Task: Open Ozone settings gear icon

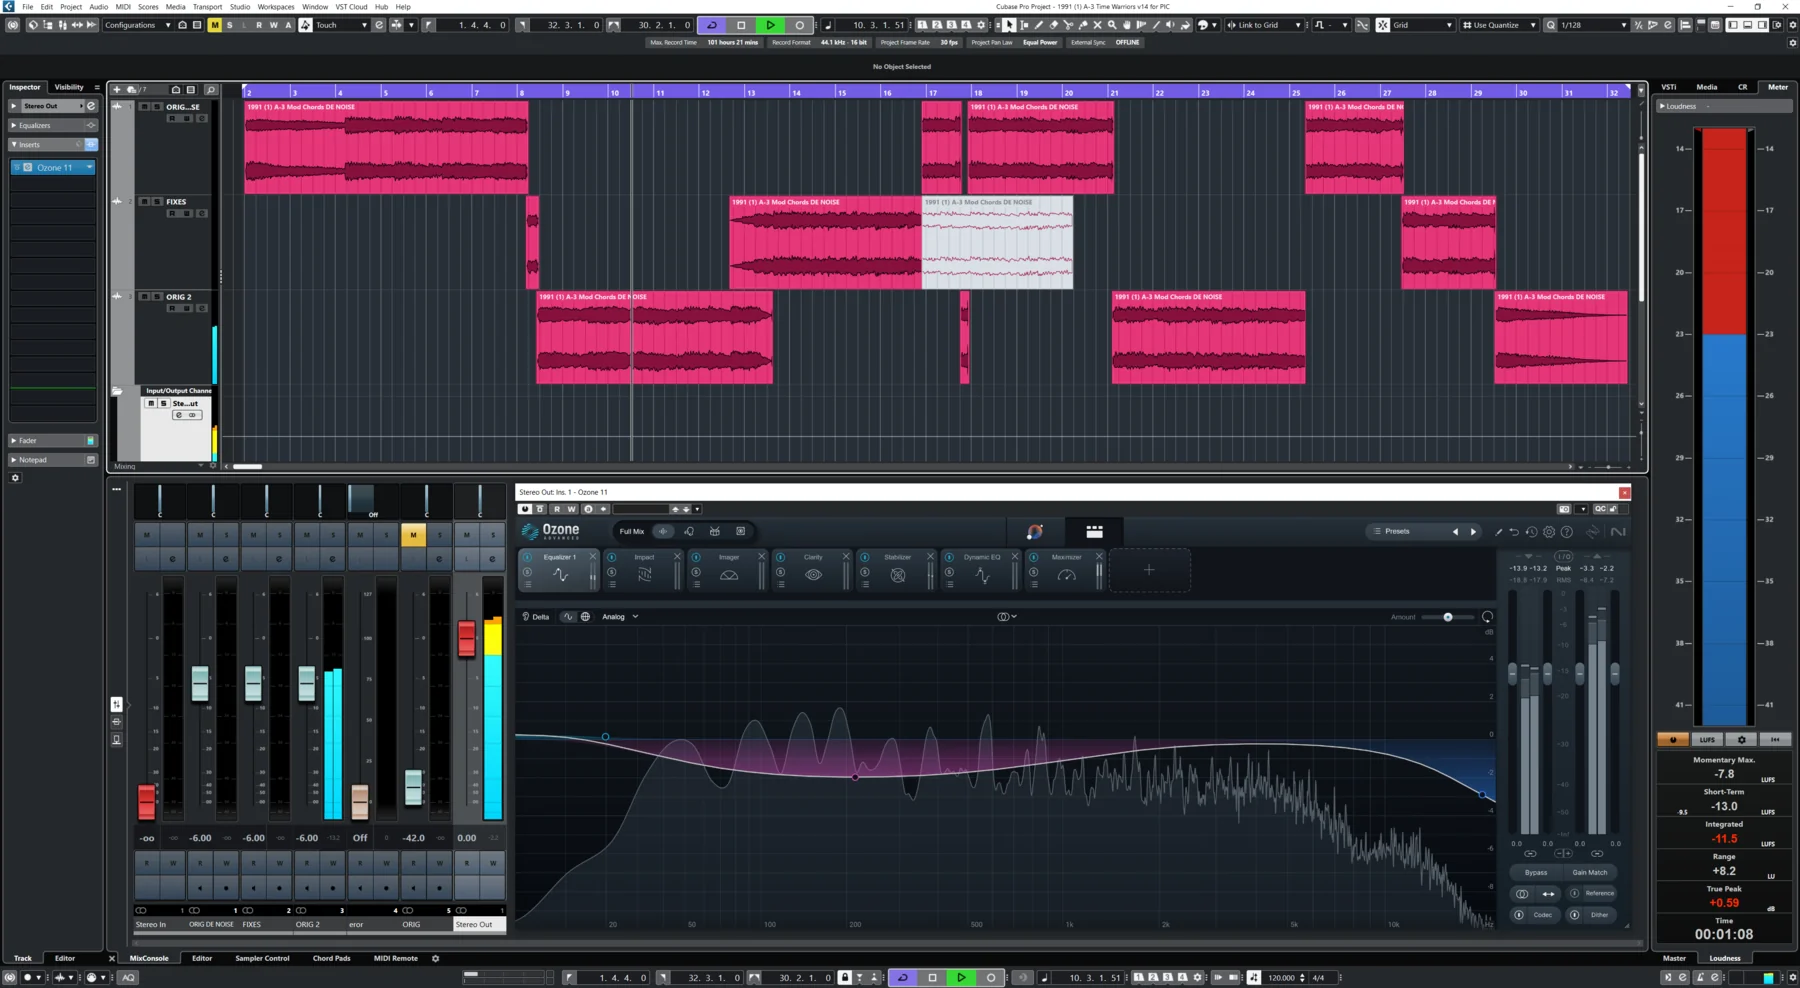Action: (x=1549, y=532)
